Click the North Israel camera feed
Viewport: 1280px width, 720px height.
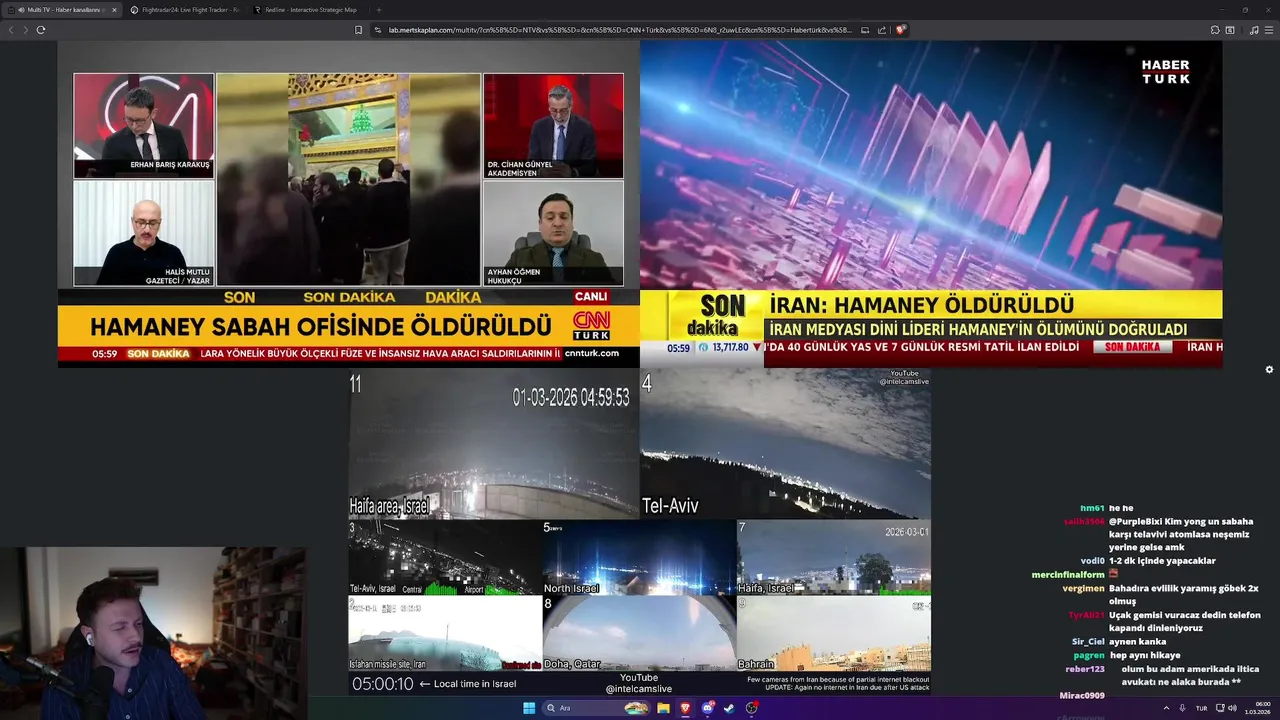[x=639, y=557]
